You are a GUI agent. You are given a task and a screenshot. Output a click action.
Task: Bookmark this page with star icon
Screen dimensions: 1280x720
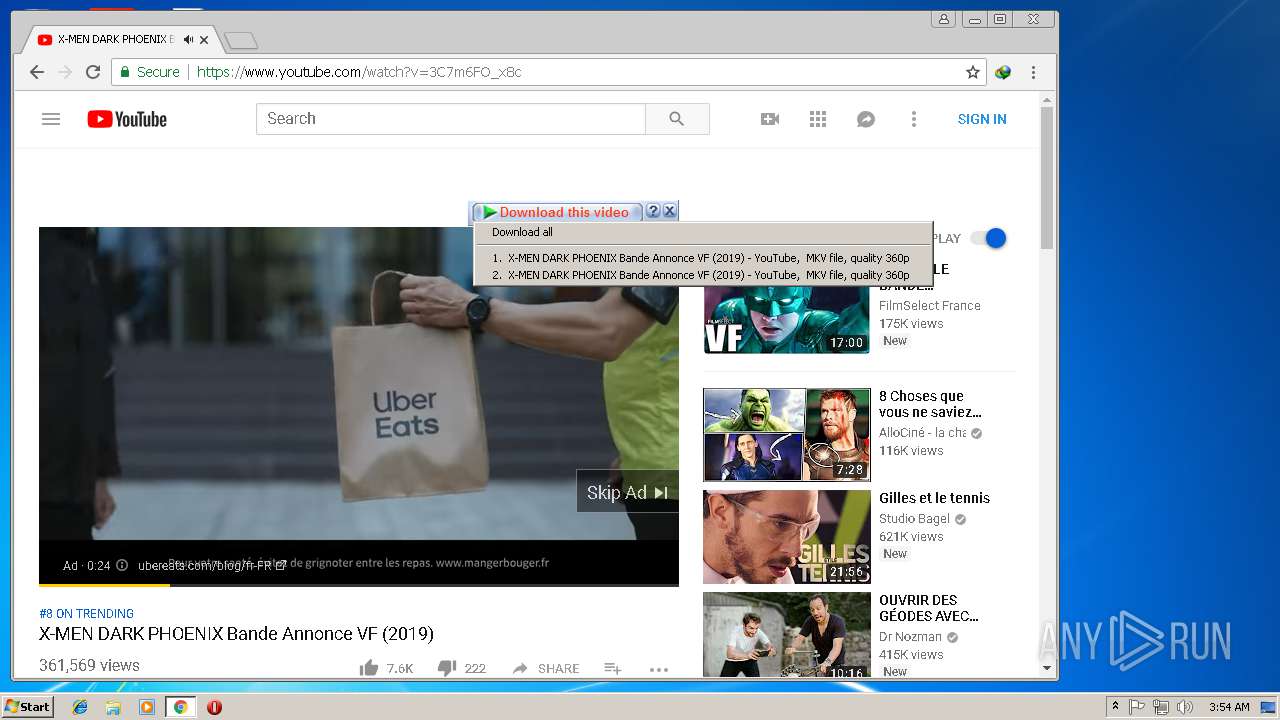972,72
